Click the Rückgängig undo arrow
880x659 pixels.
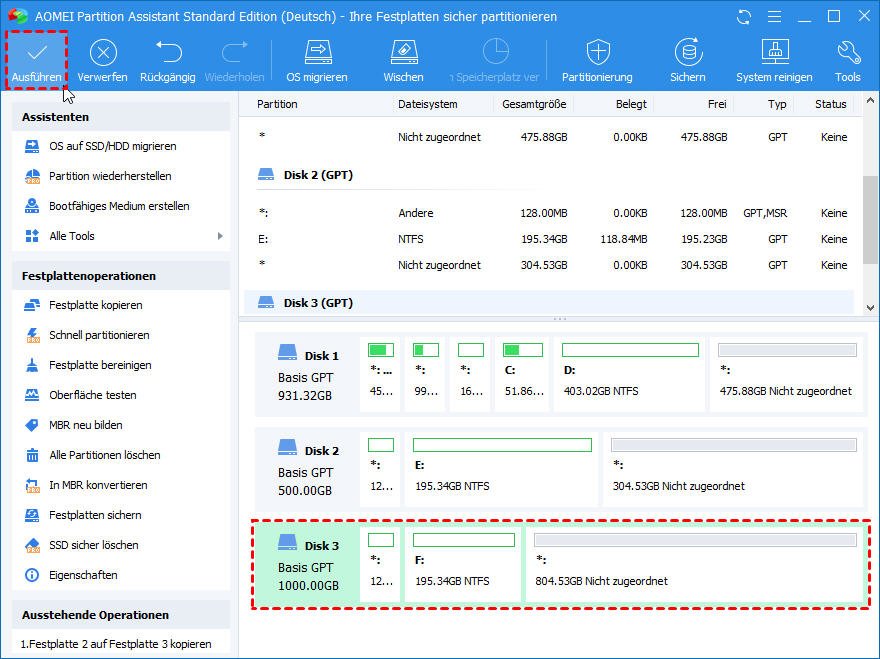[167, 53]
